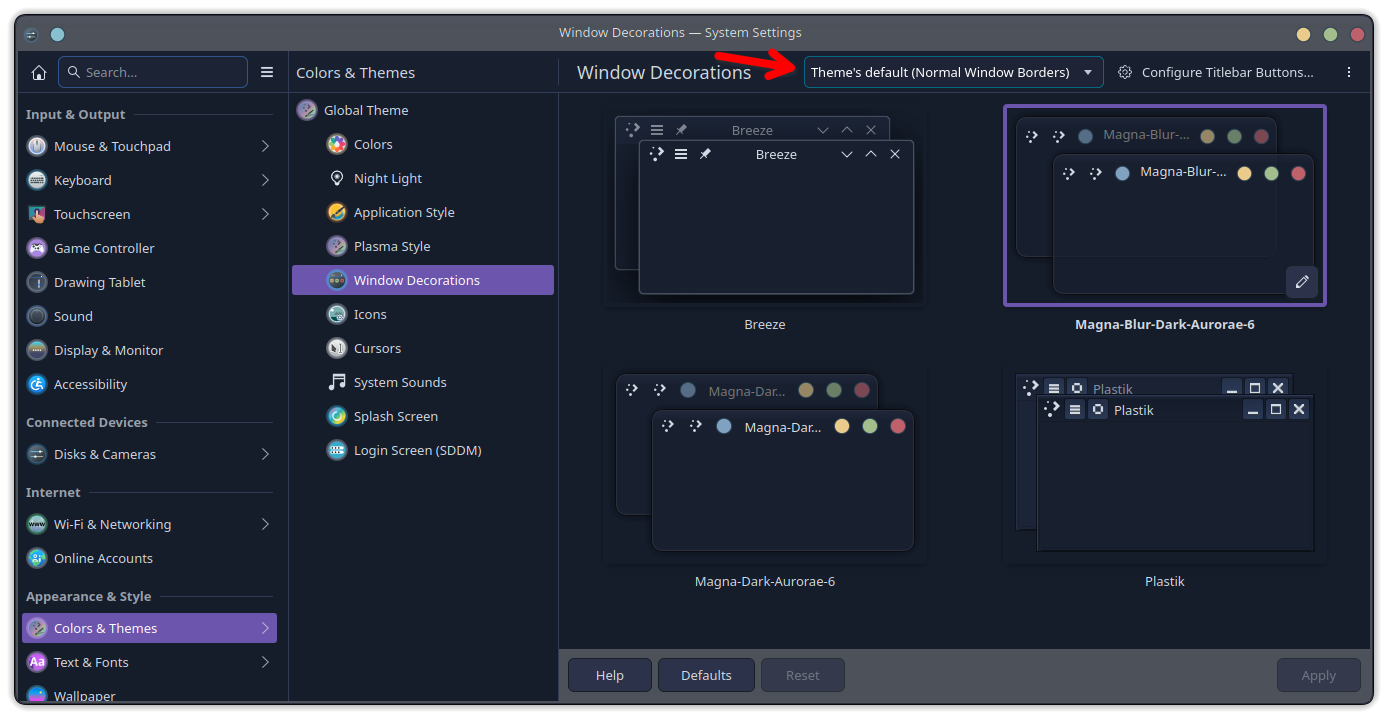Open the sidebar hamburger menu
The height and width of the screenshot is (719, 1388).
[267, 72]
